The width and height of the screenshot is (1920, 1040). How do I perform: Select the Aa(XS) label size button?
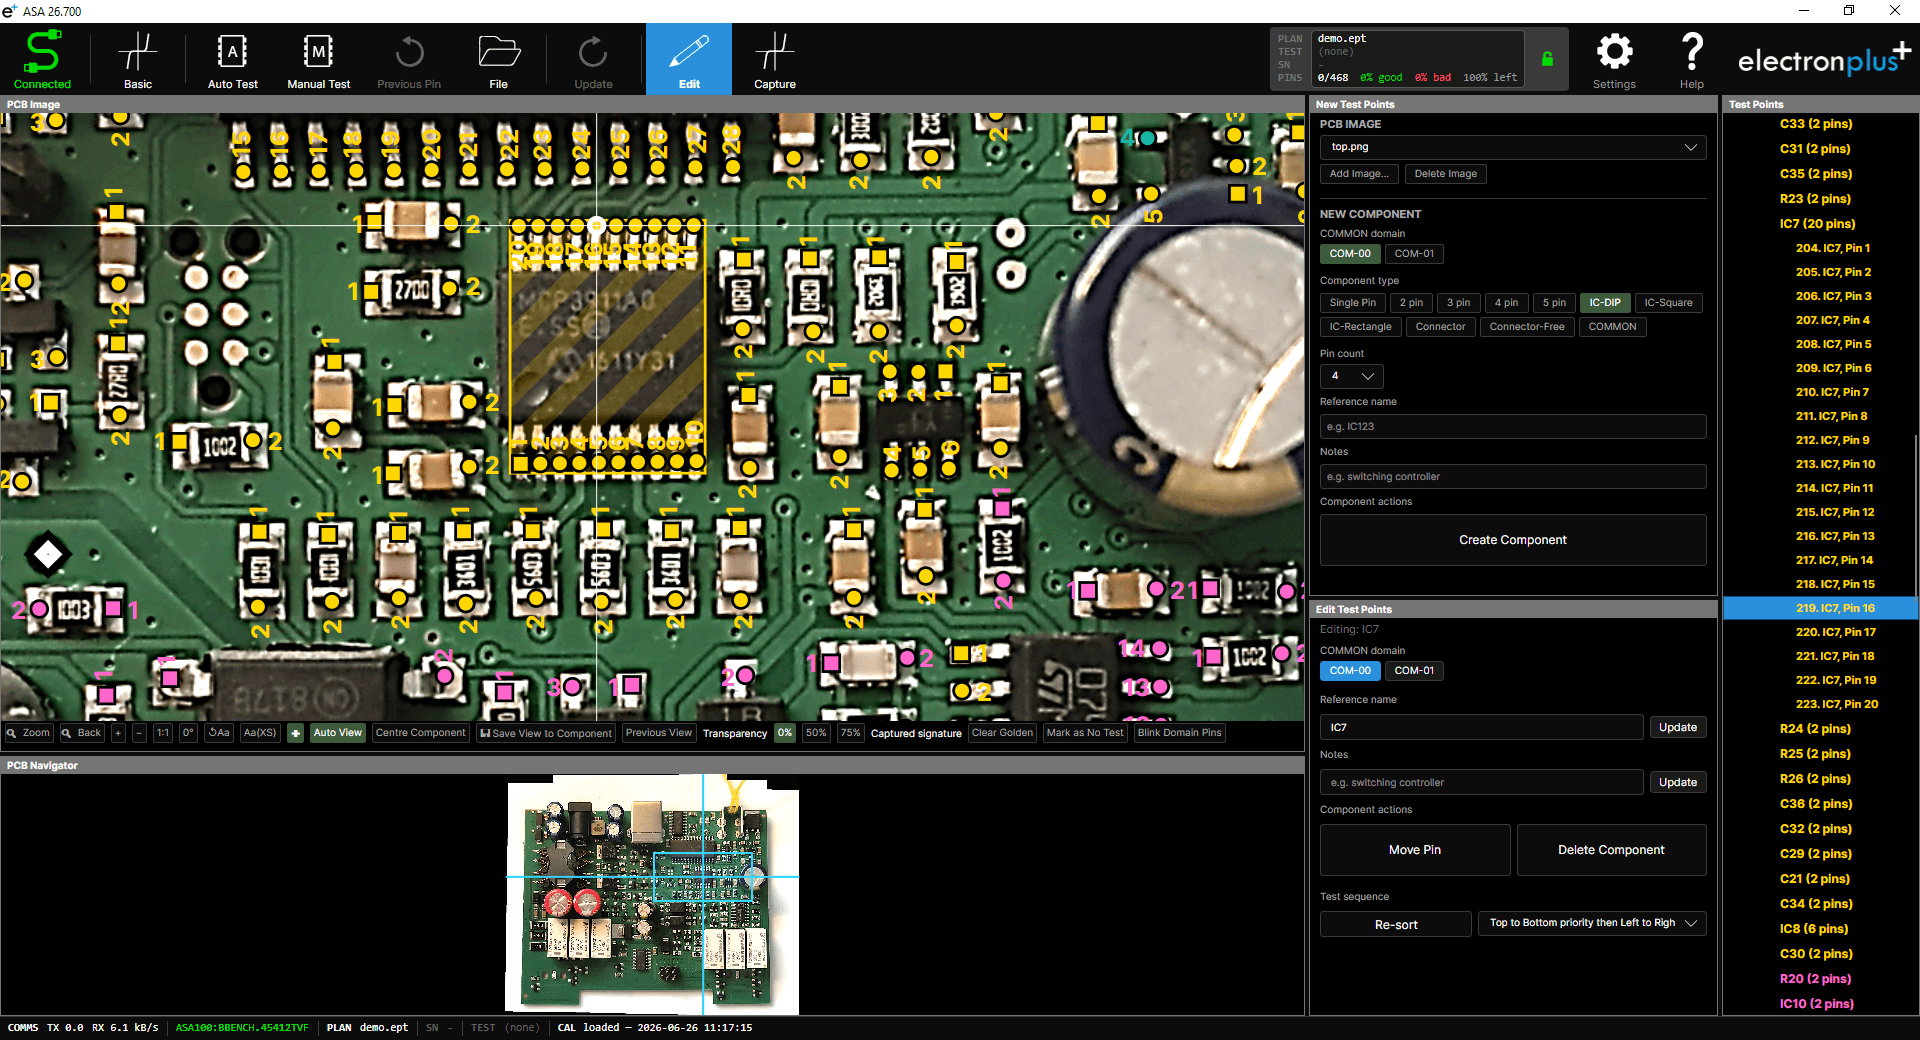(x=260, y=733)
